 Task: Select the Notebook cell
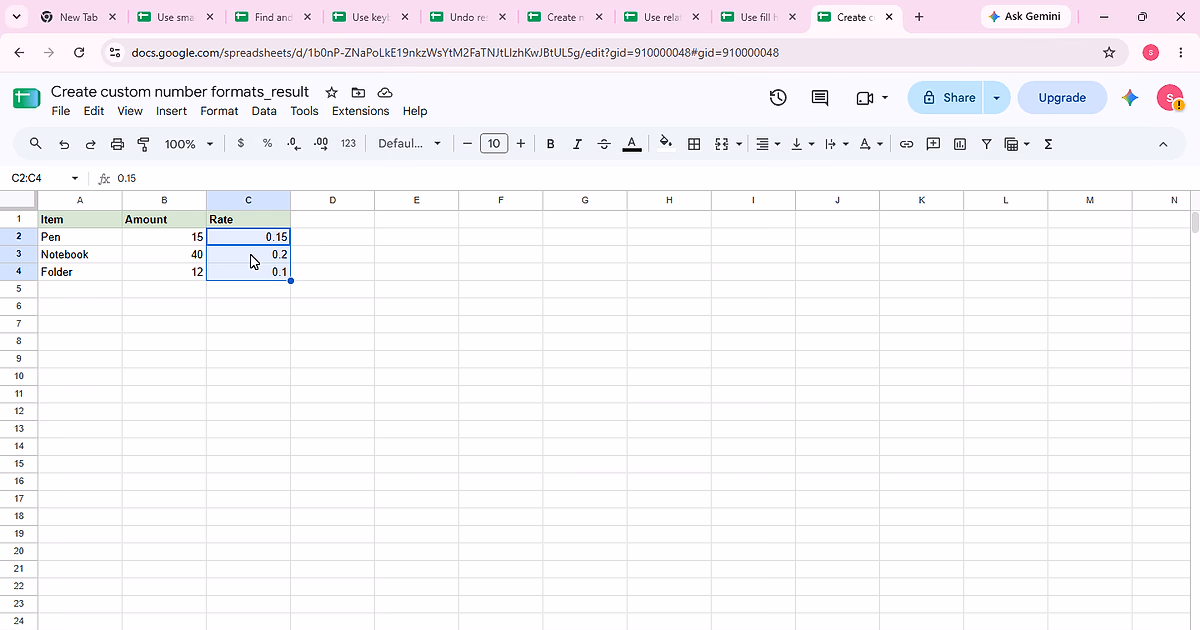click(80, 254)
